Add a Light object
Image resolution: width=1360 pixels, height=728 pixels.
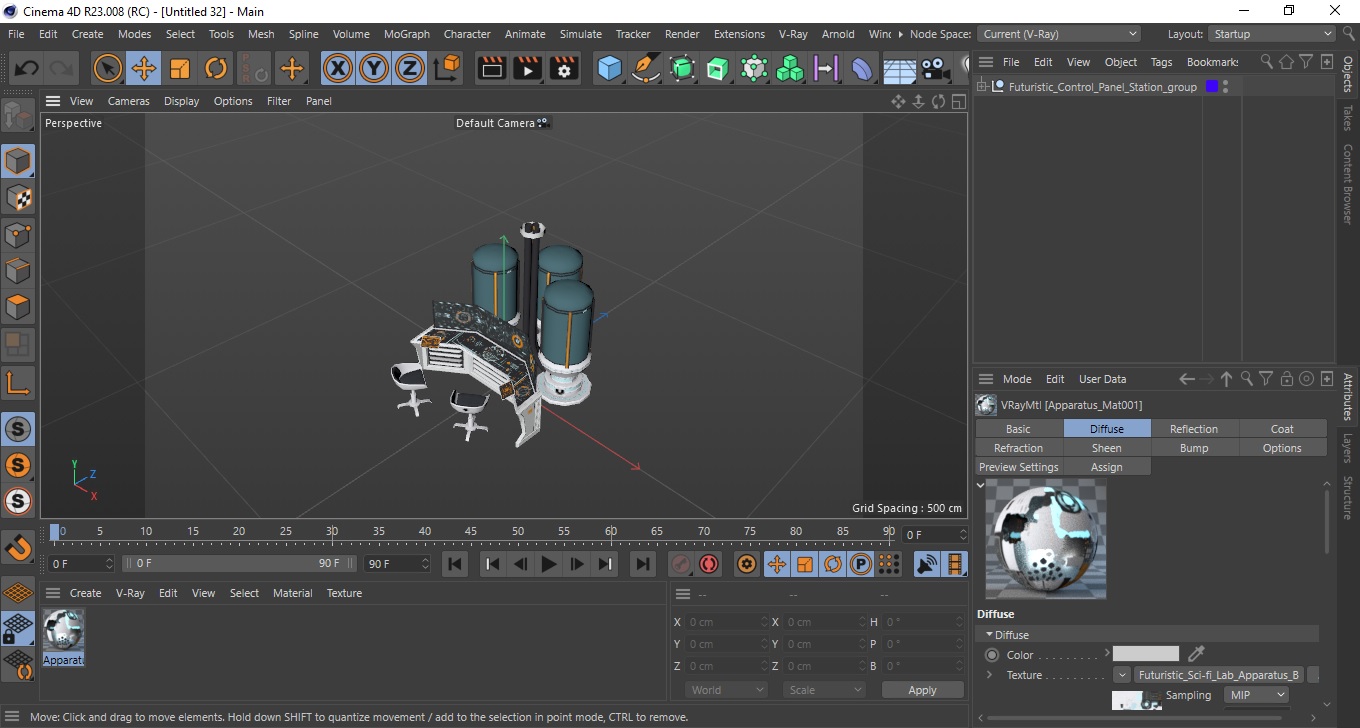pos(962,68)
